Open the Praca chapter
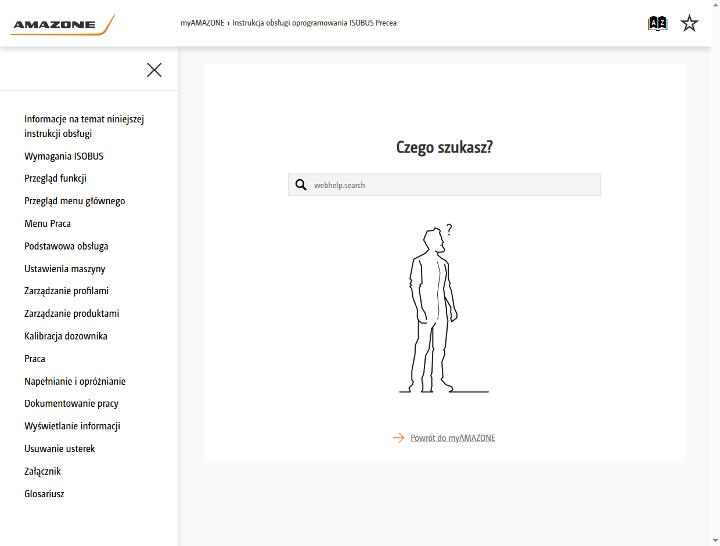This screenshot has height=546, width=720. [34, 359]
